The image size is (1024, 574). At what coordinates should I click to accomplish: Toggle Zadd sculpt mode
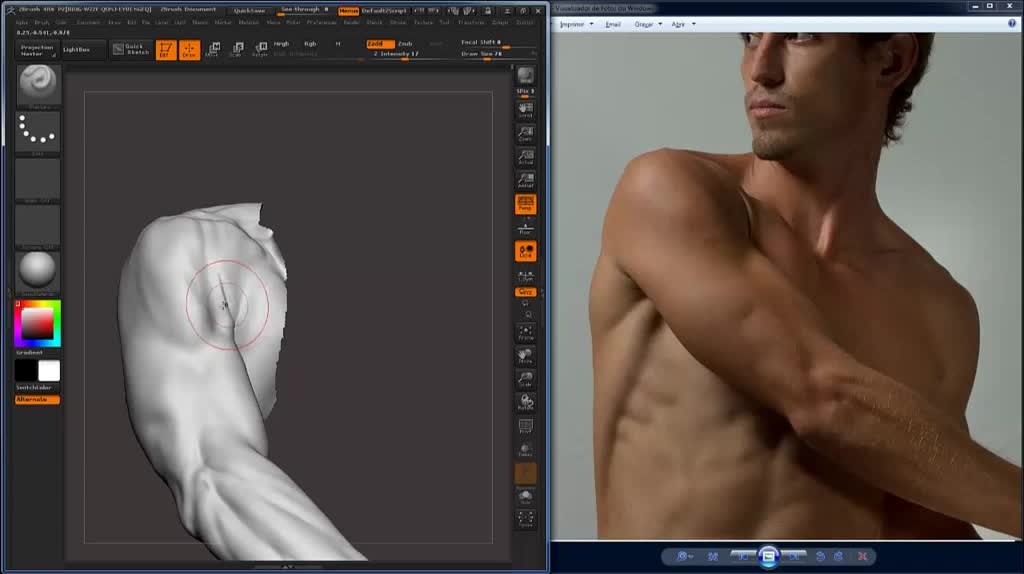379,44
